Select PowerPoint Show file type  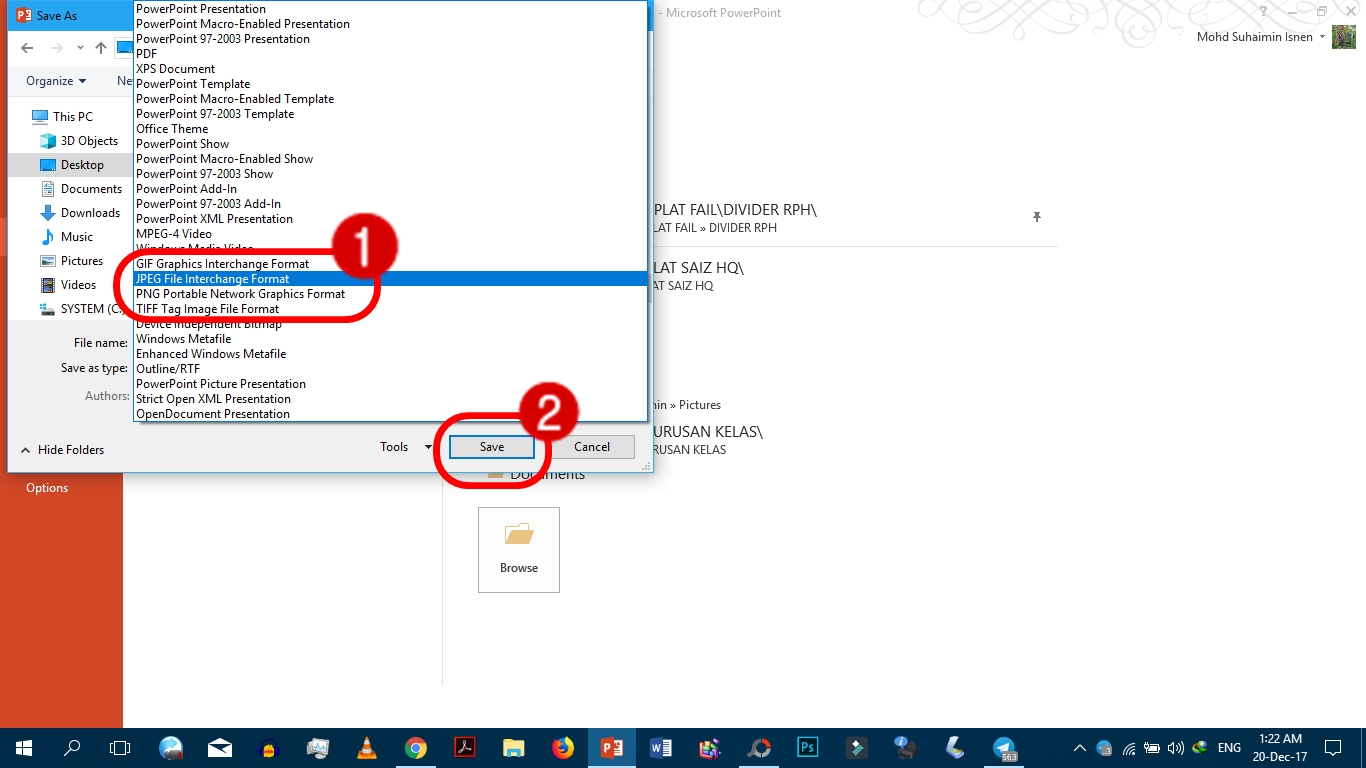(391, 144)
